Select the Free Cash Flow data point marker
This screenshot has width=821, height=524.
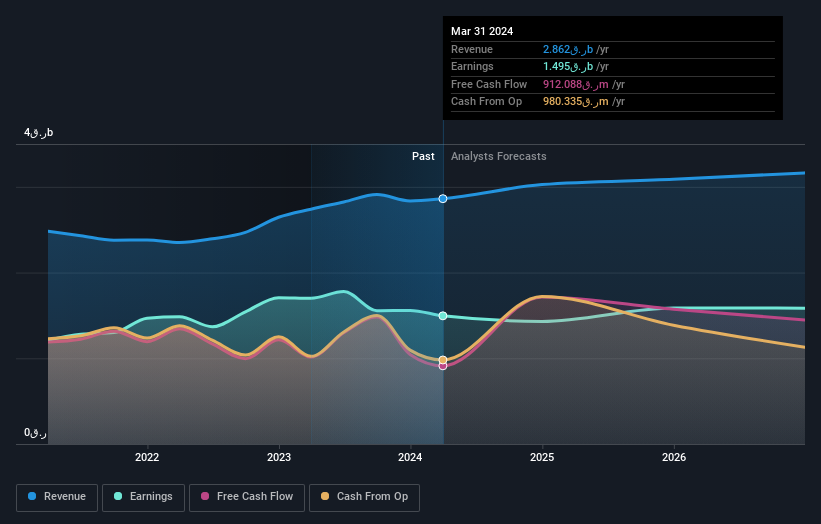pyautogui.click(x=443, y=366)
